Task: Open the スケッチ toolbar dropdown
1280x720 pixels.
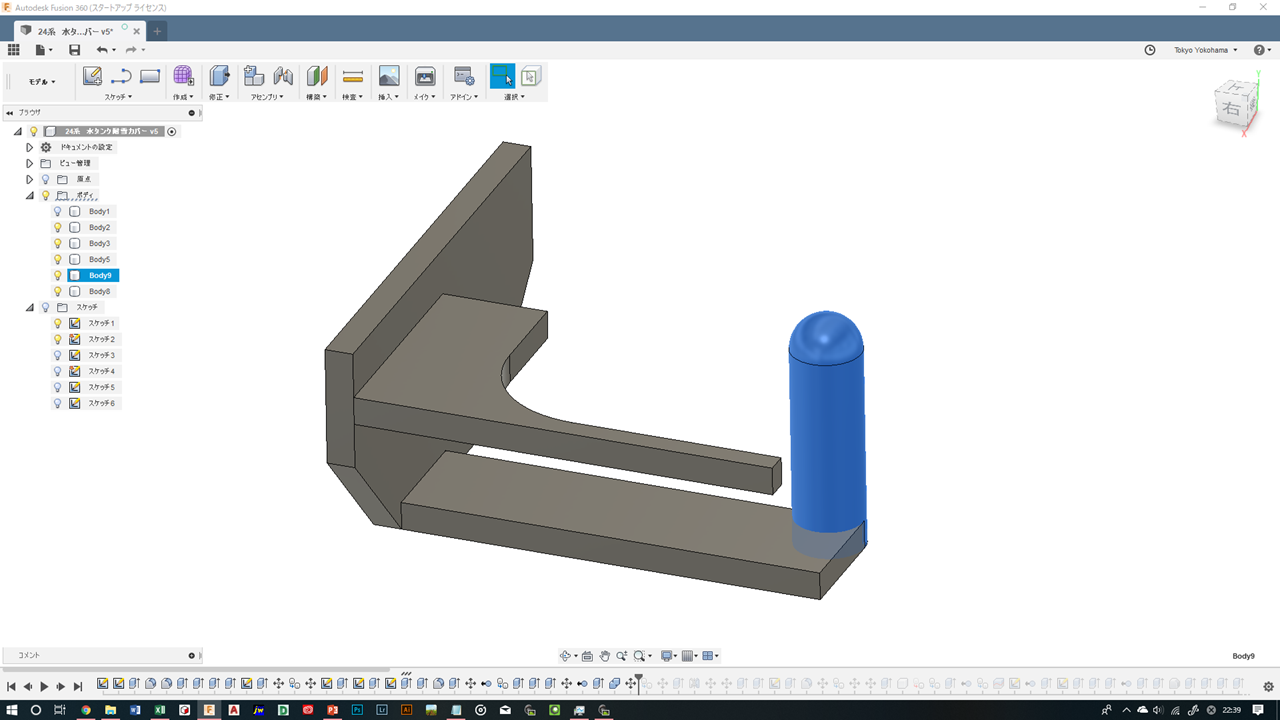Action: click(x=119, y=97)
